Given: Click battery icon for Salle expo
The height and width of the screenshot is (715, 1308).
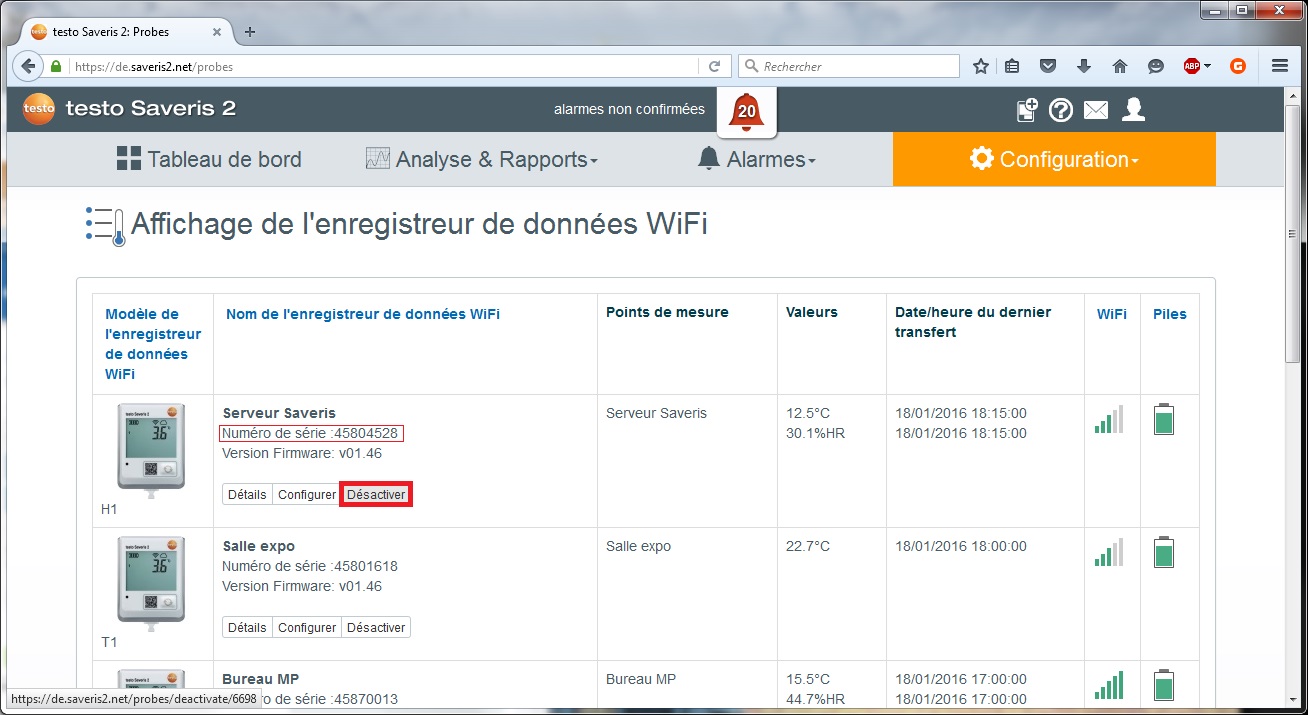Looking at the screenshot, I should pyautogui.click(x=1164, y=552).
